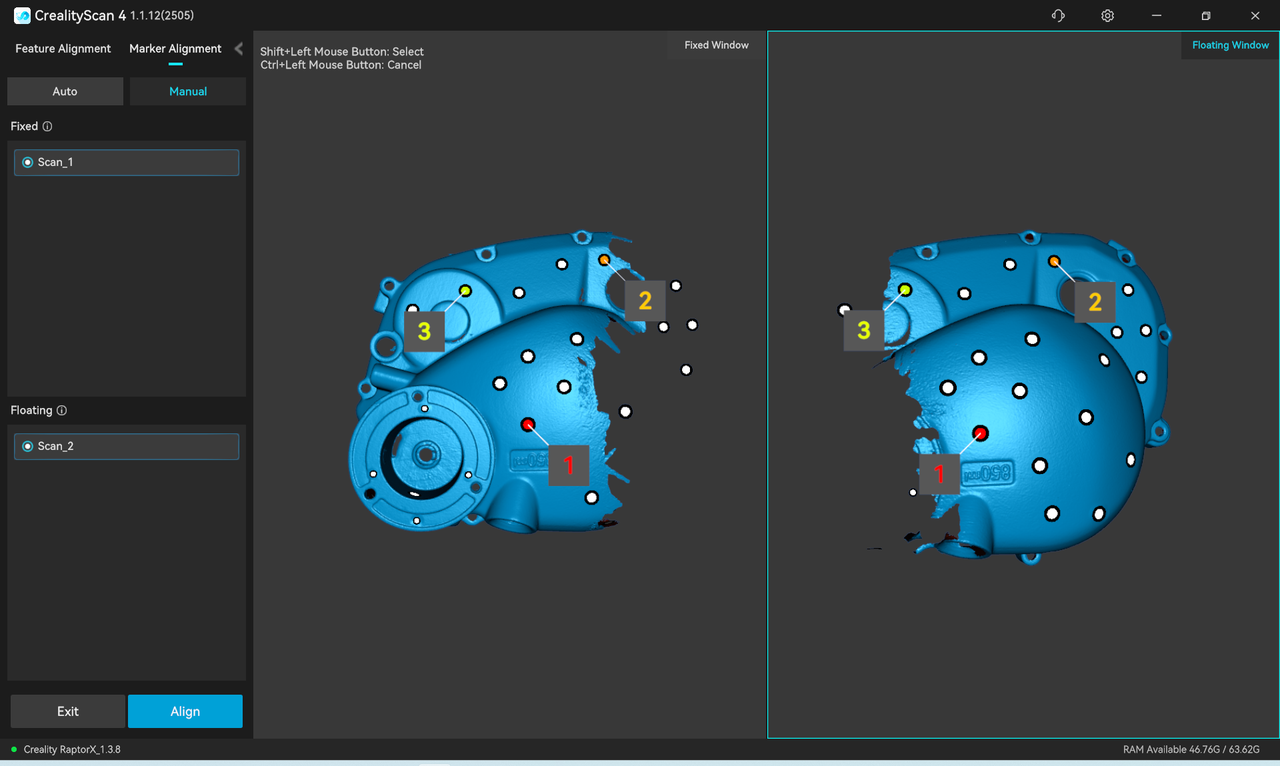1280x766 pixels.
Task: Click info icon next to Fixed label
Action: click(x=47, y=127)
